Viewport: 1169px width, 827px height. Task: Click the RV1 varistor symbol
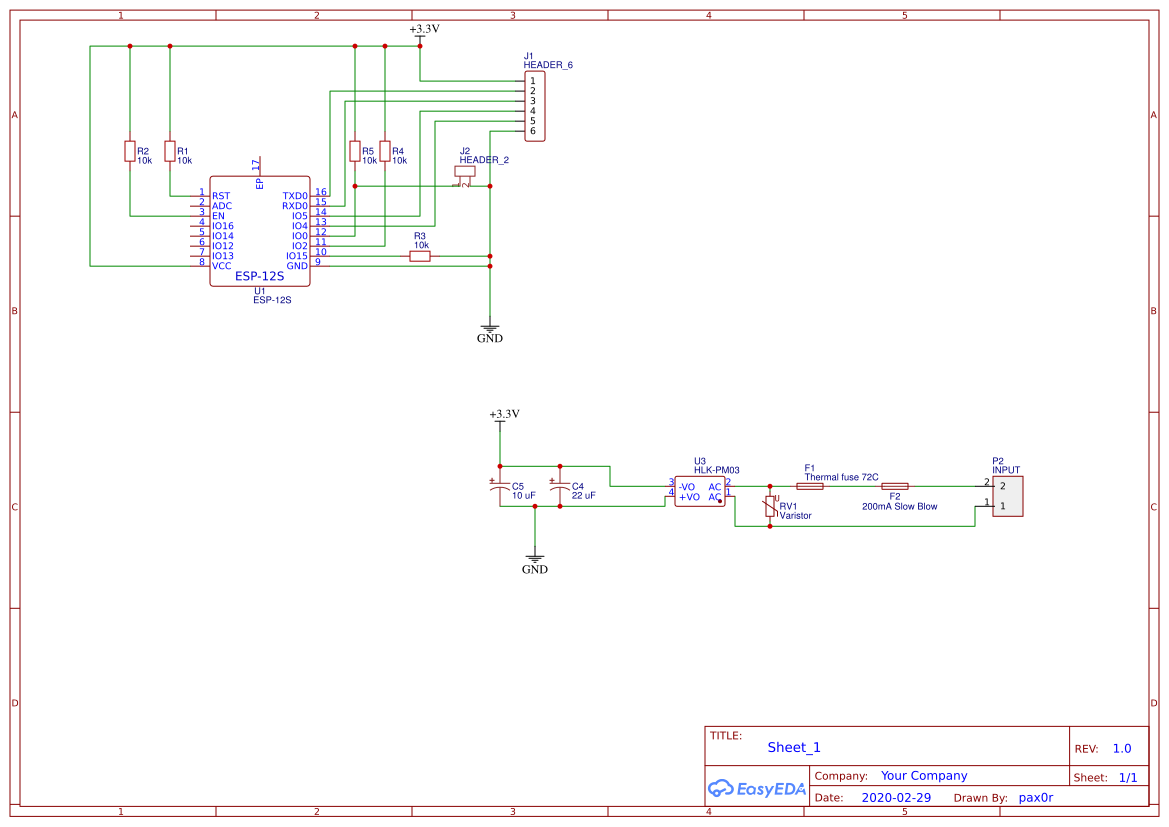tap(770, 508)
